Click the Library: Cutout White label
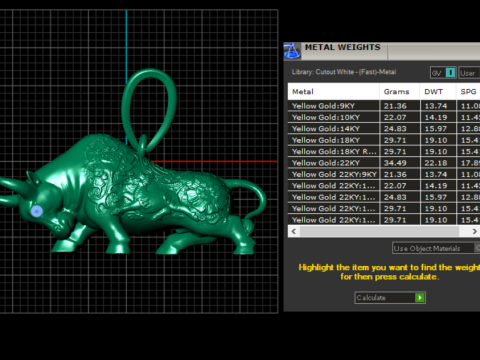Image resolution: width=480 pixels, height=360 pixels. pos(344,72)
